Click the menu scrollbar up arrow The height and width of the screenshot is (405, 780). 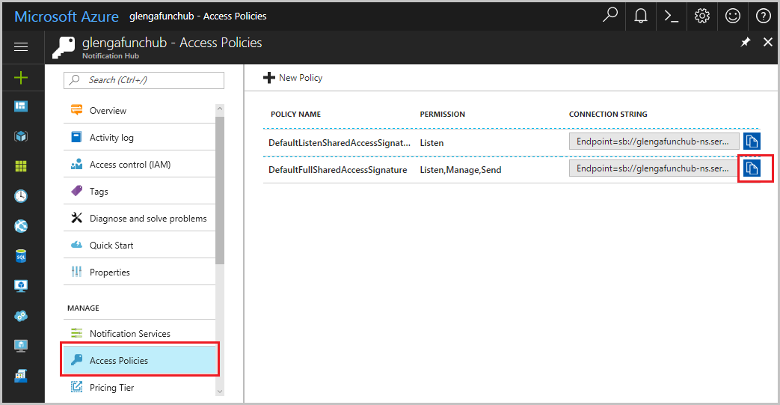(x=220, y=109)
